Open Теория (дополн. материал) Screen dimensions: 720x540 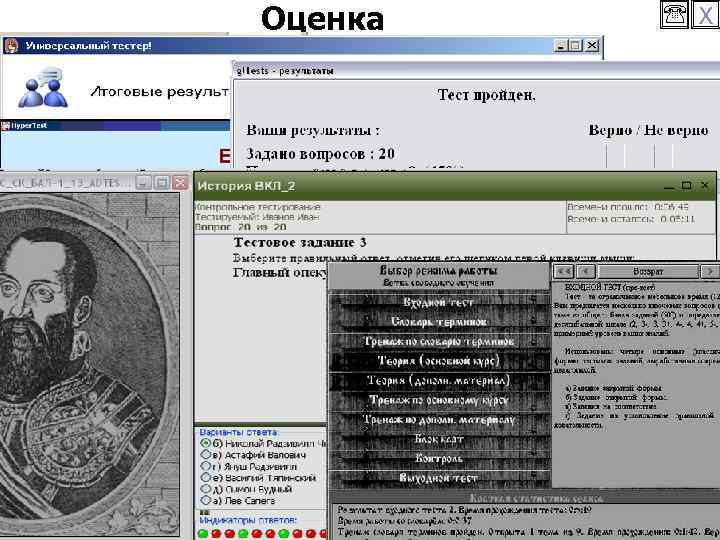pyautogui.click(x=439, y=381)
